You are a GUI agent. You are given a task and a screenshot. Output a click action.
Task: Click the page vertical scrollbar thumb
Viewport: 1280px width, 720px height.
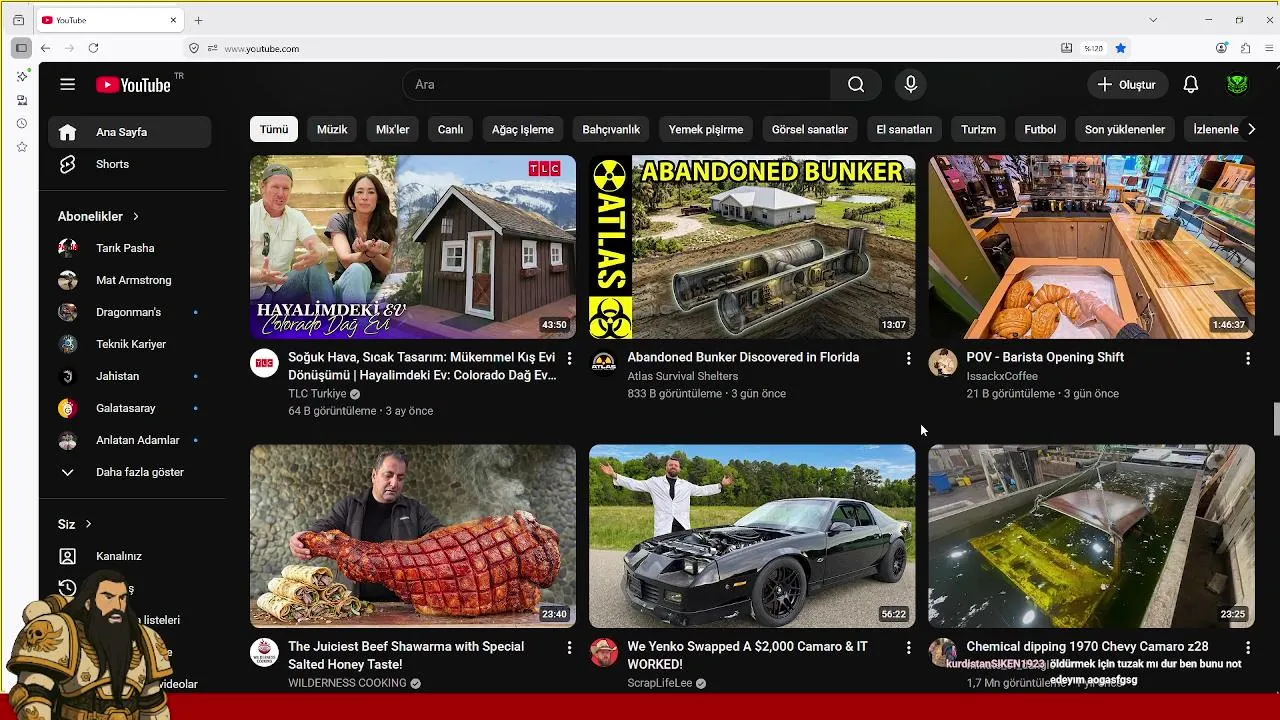coord(1276,419)
